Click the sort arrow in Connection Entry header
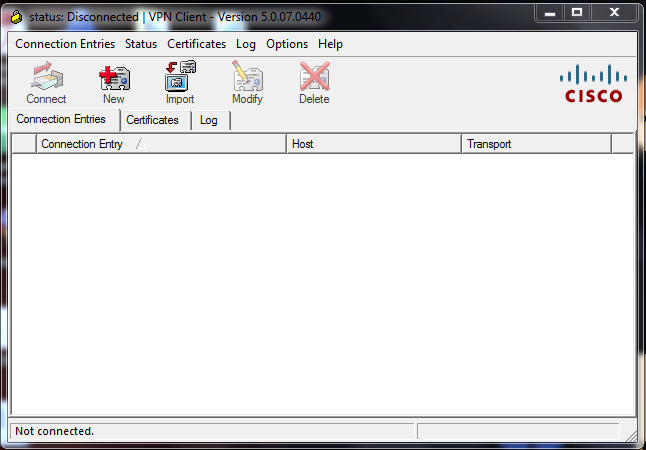This screenshot has height=450, width=646. point(141,144)
